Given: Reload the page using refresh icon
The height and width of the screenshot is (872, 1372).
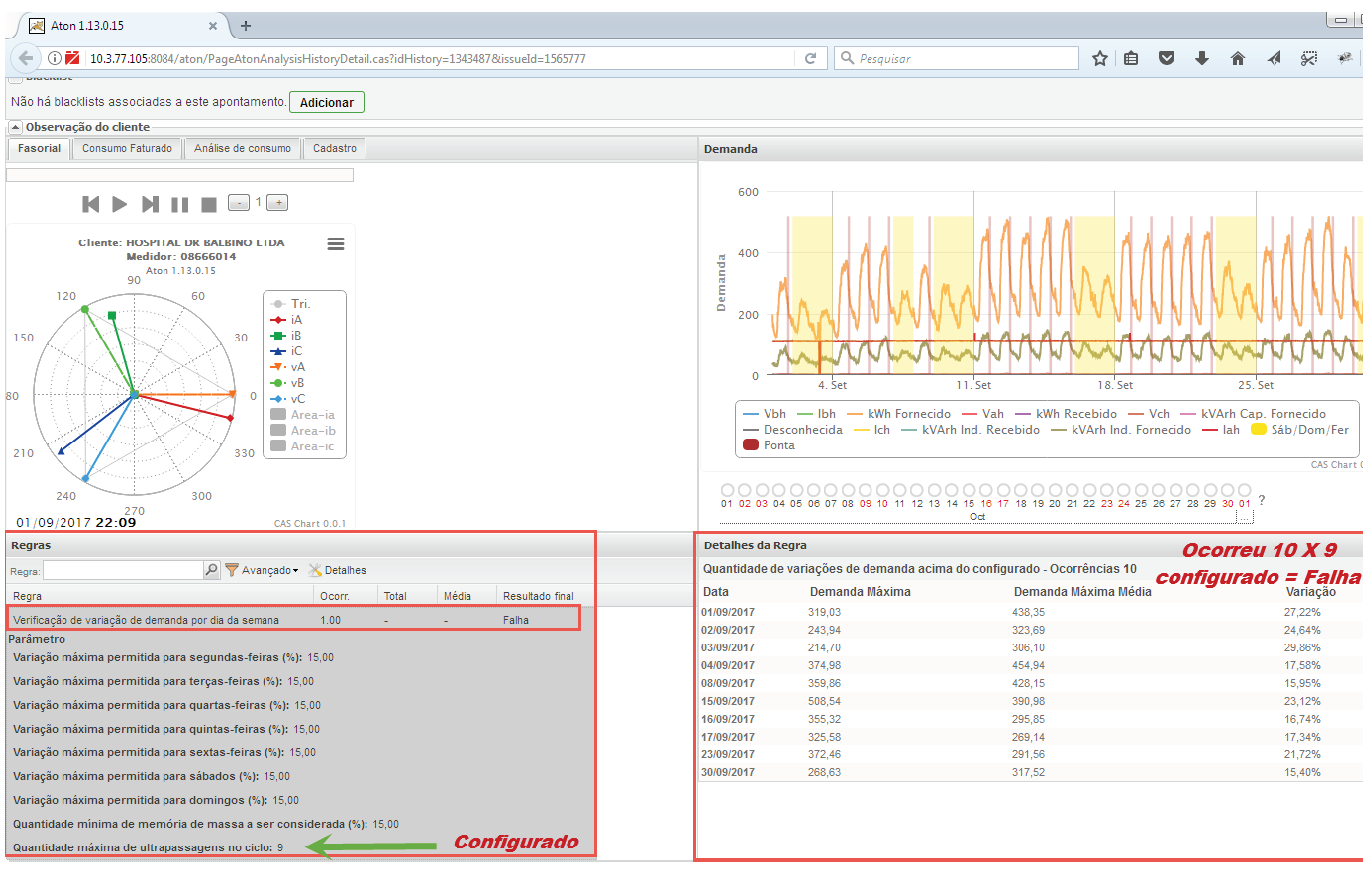Looking at the screenshot, I should 811,58.
